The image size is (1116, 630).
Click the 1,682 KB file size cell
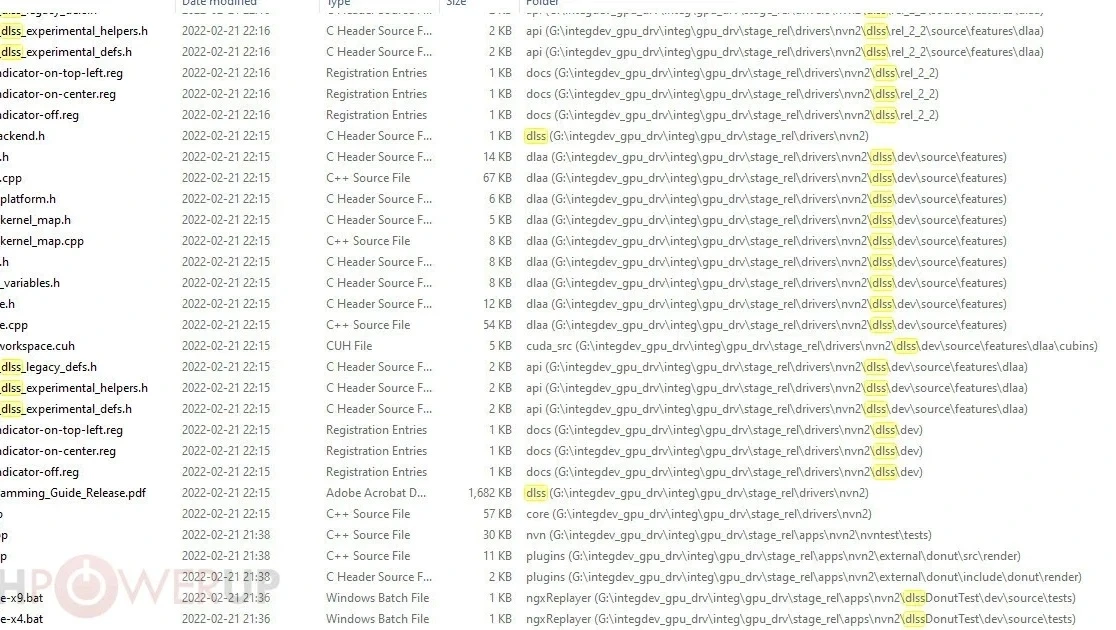[x=489, y=493]
